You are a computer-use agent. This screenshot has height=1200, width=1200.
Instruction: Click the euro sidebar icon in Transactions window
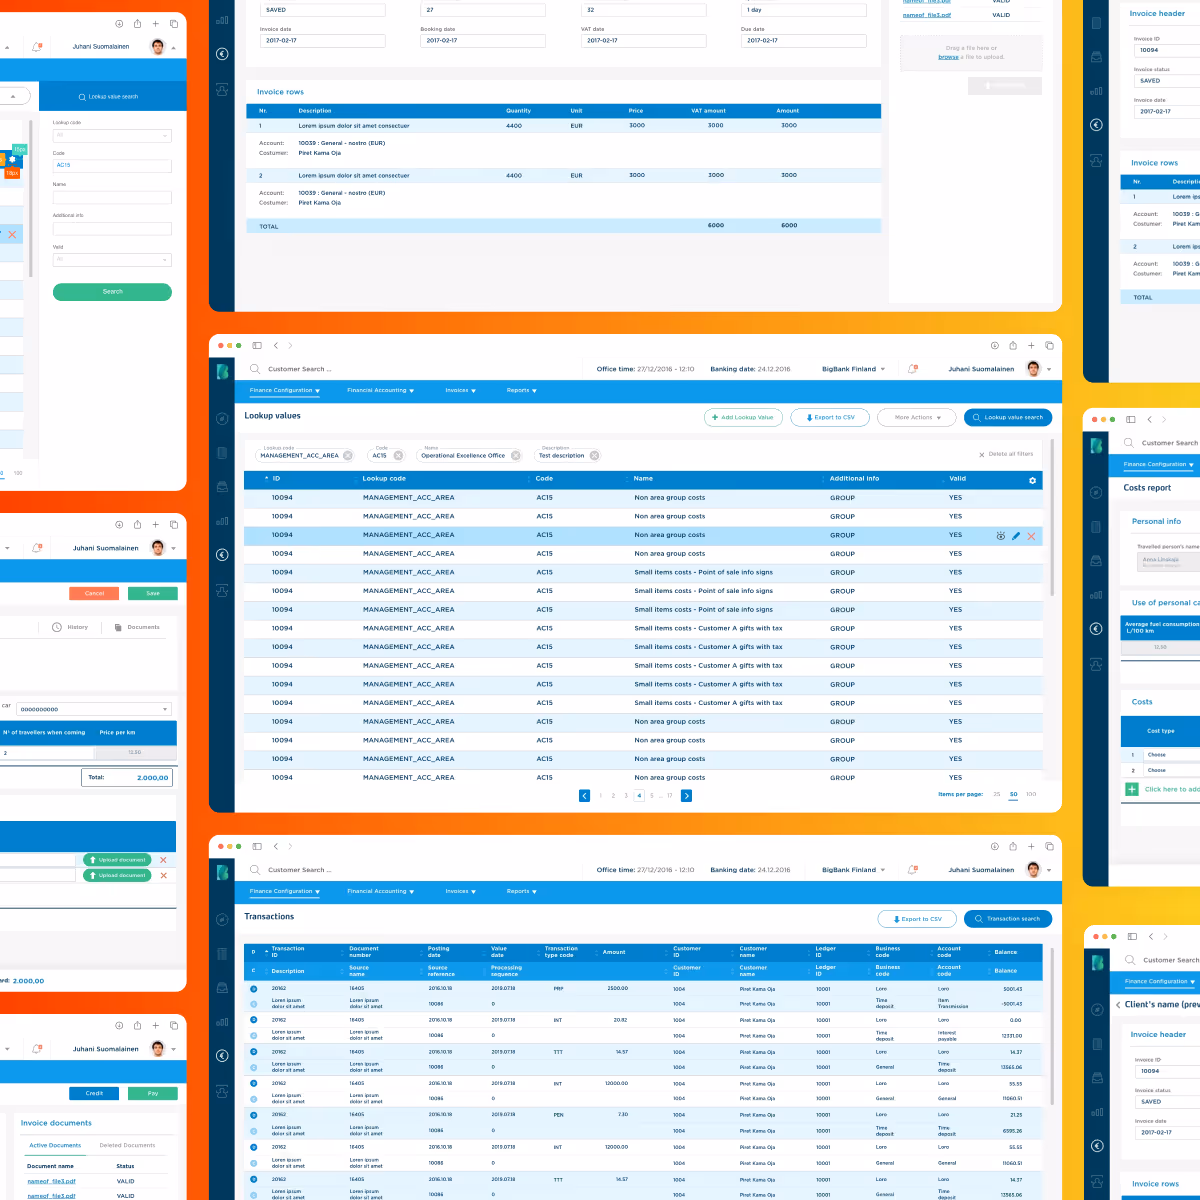222,1056
